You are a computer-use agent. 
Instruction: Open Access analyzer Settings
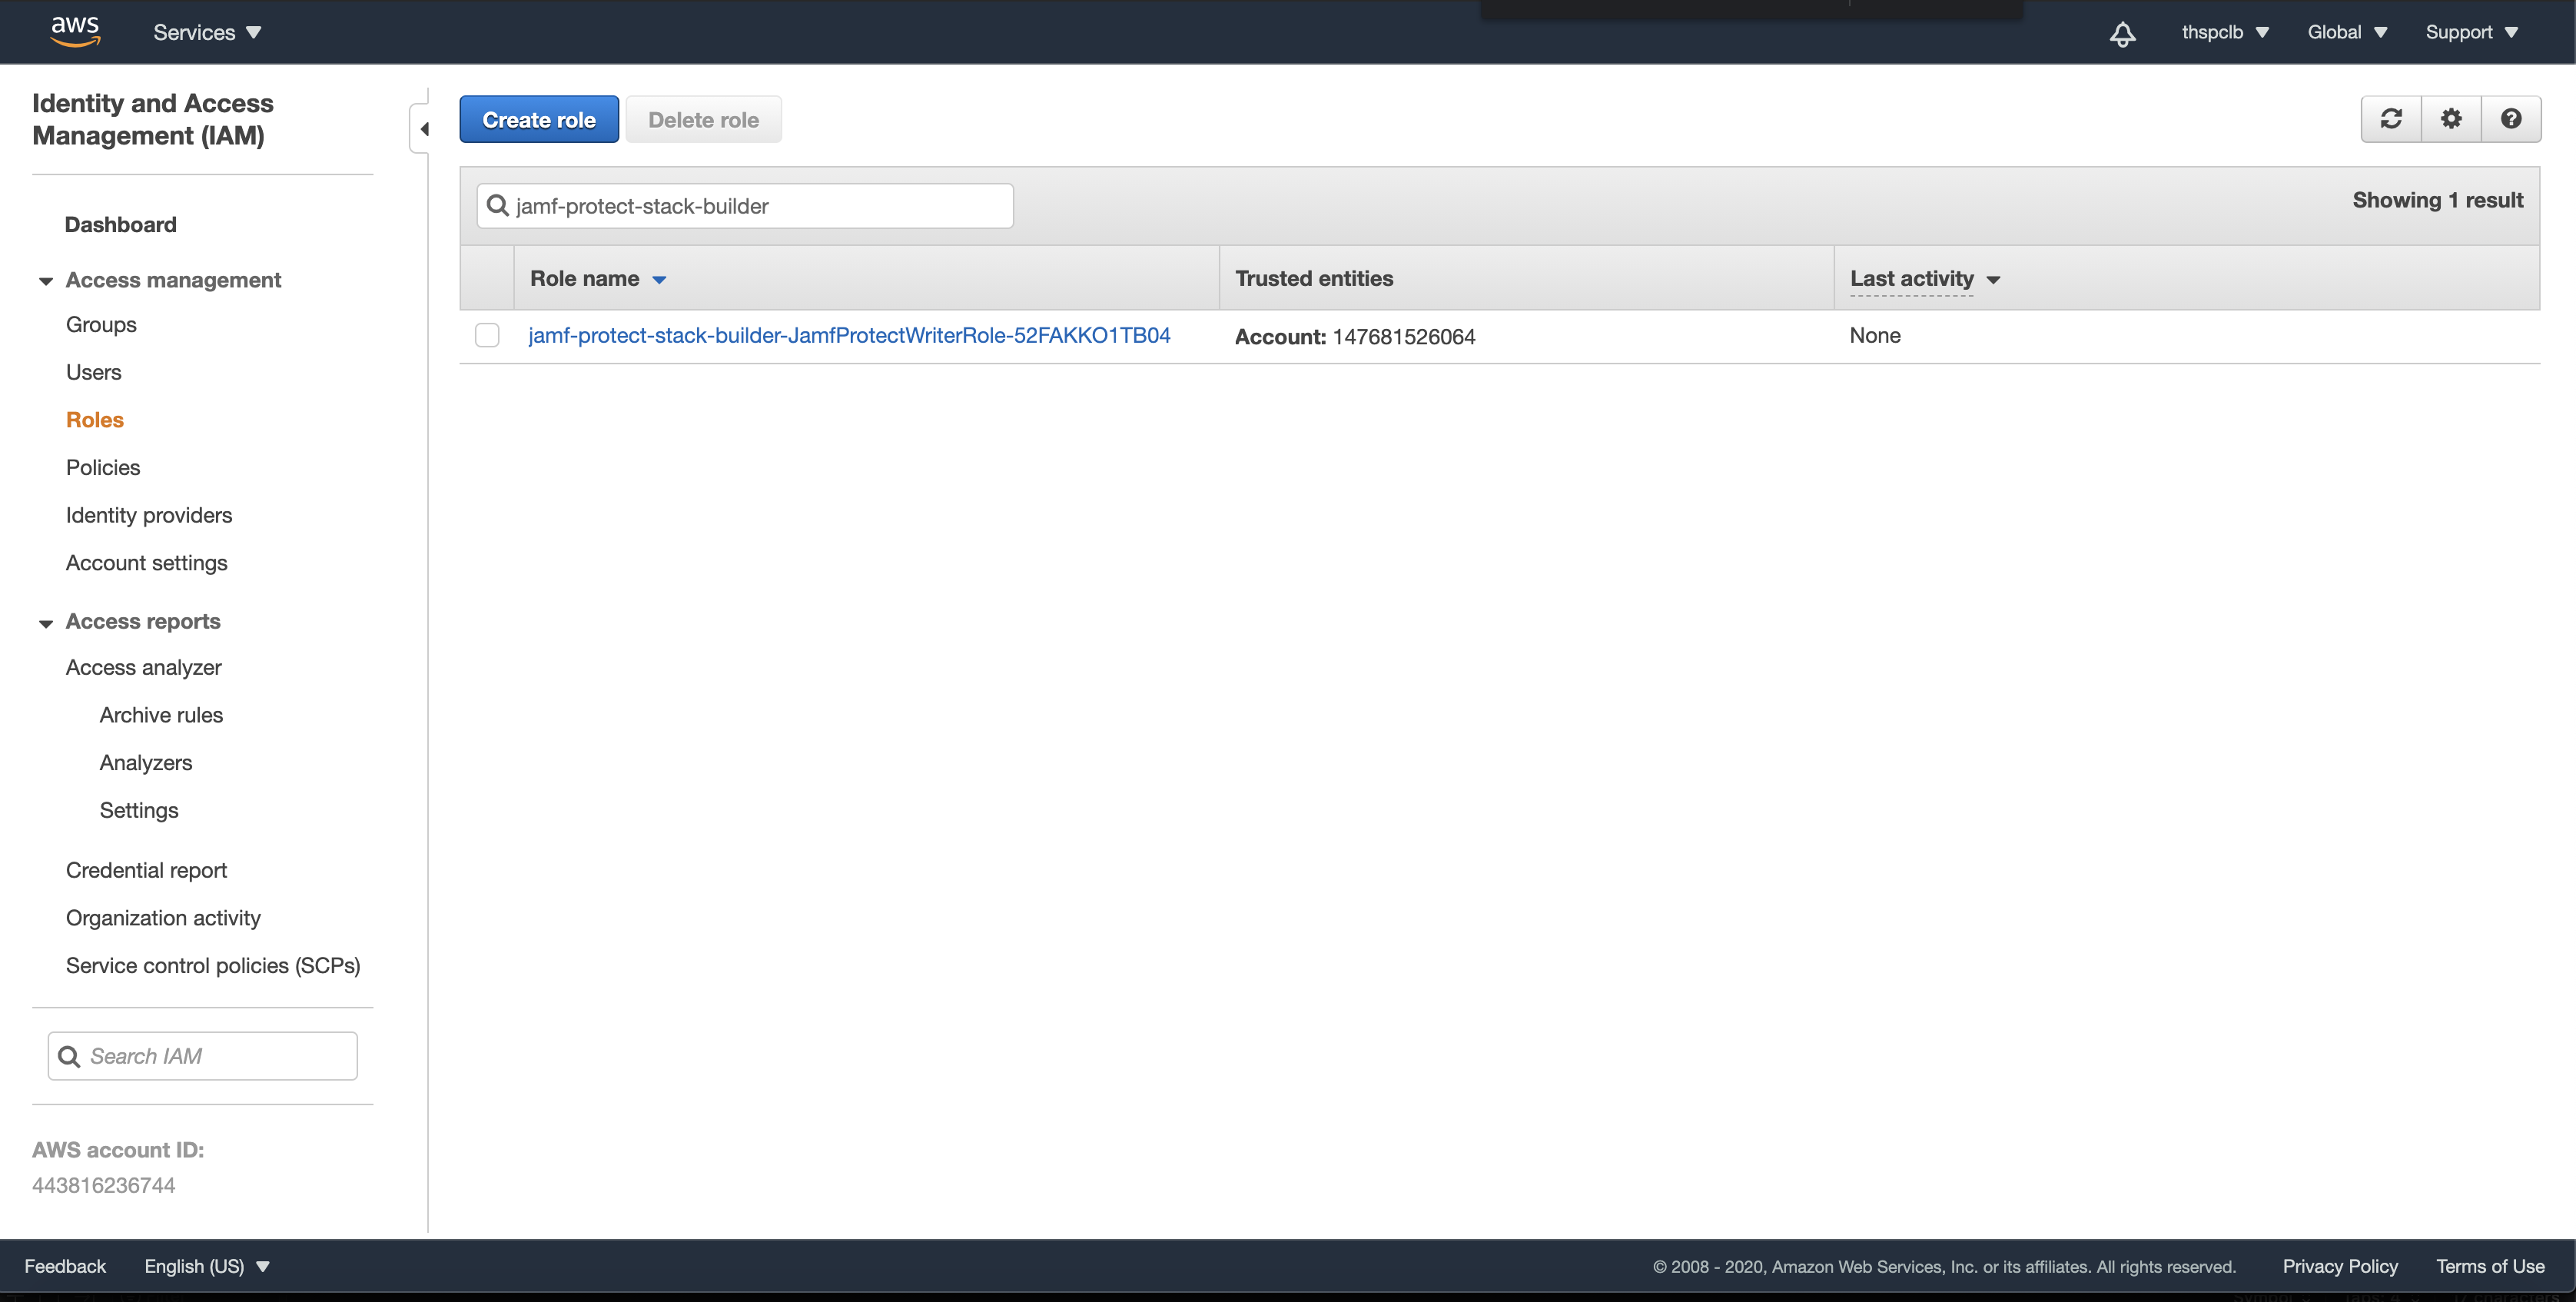pos(139,810)
